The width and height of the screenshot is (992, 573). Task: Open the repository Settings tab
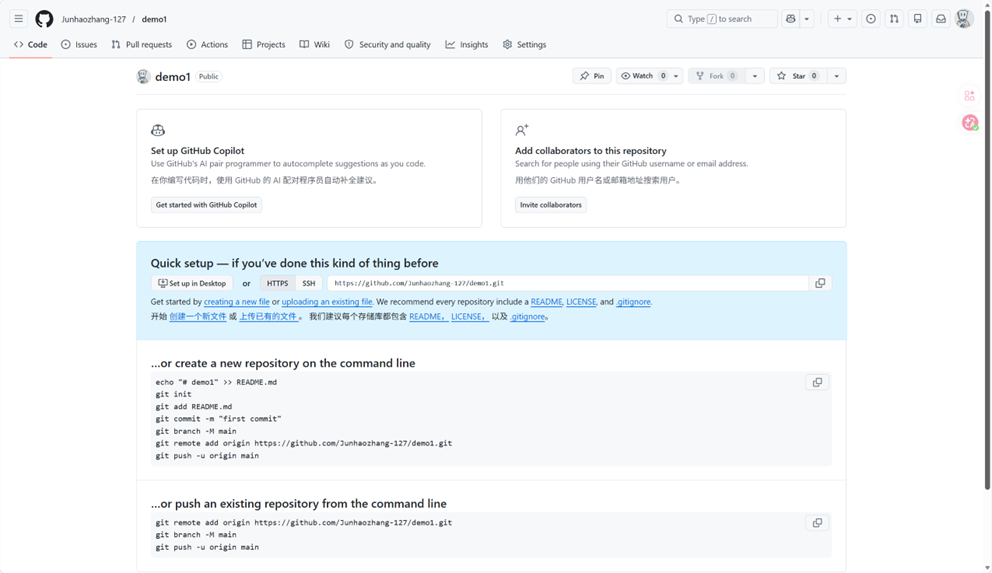tap(524, 44)
